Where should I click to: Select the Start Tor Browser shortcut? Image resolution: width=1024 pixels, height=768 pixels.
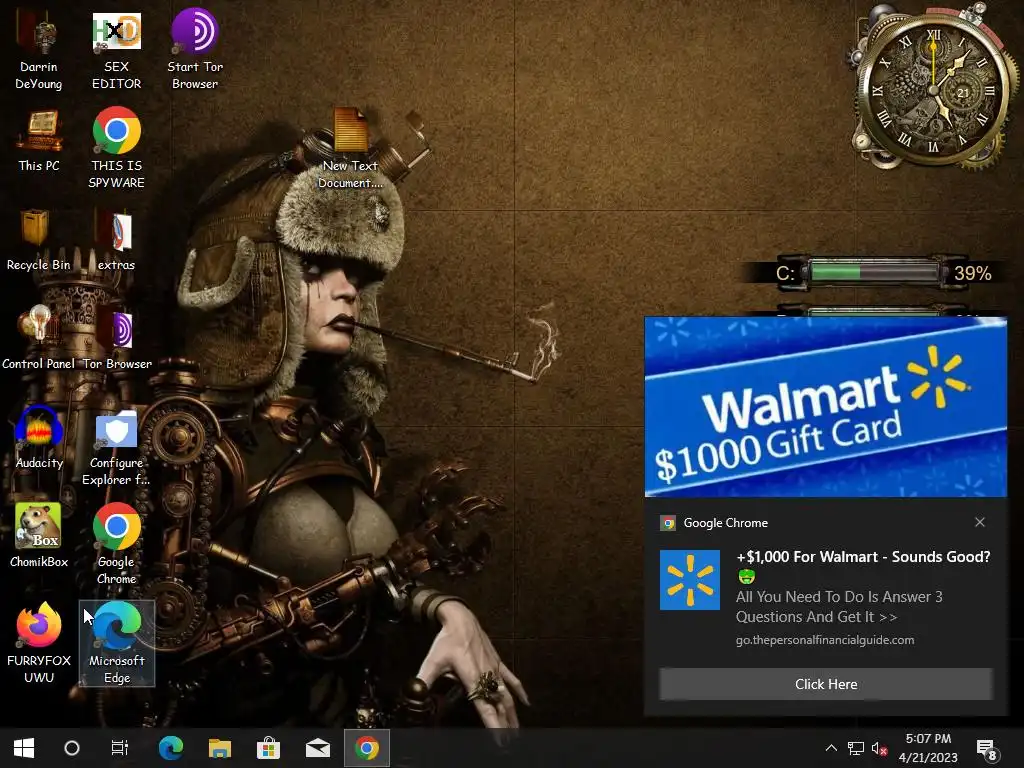click(x=195, y=51)
